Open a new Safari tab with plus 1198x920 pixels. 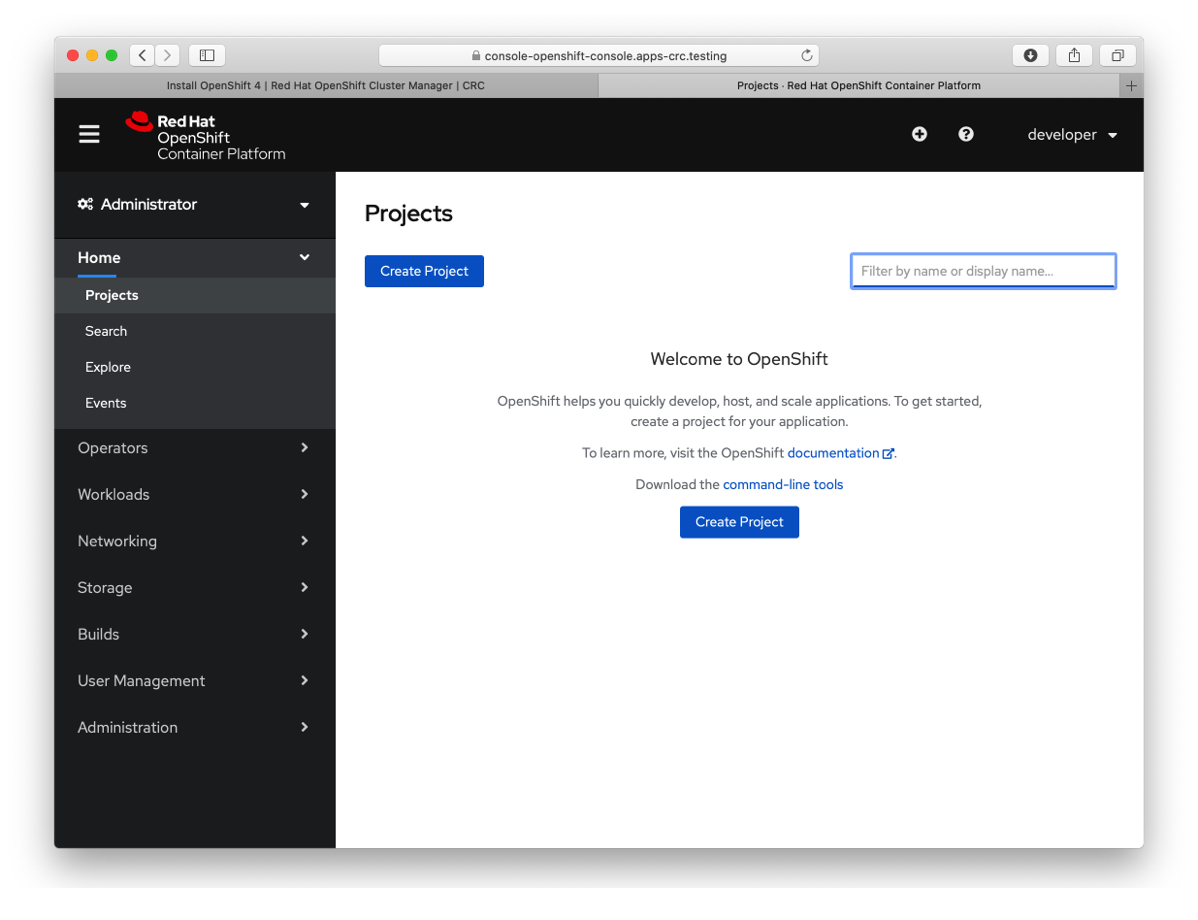coord(1131,86)
